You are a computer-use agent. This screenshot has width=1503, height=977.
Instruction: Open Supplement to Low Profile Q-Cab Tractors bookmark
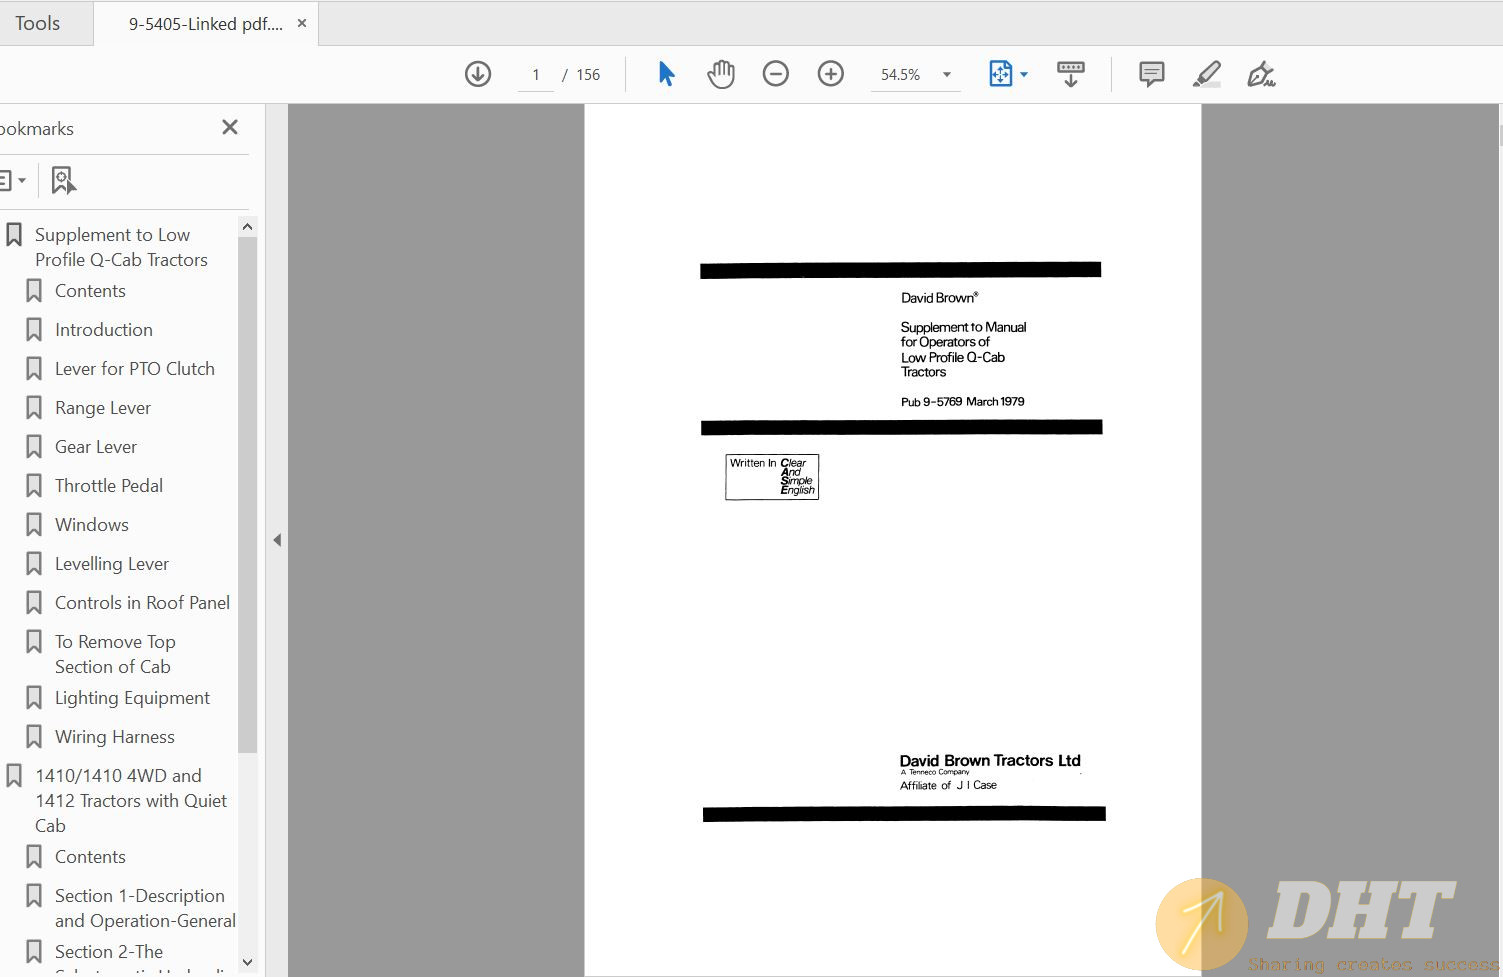(x=121, y=247)
